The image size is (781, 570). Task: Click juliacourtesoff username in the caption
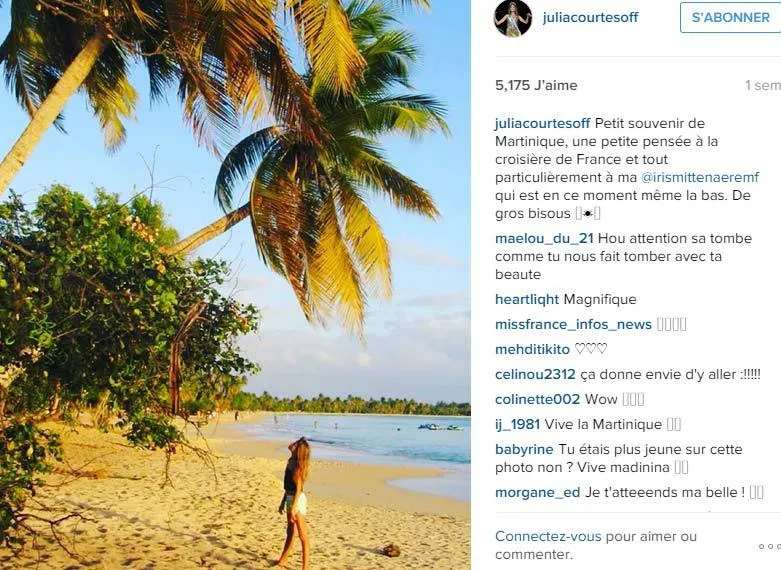coord(542,123)
